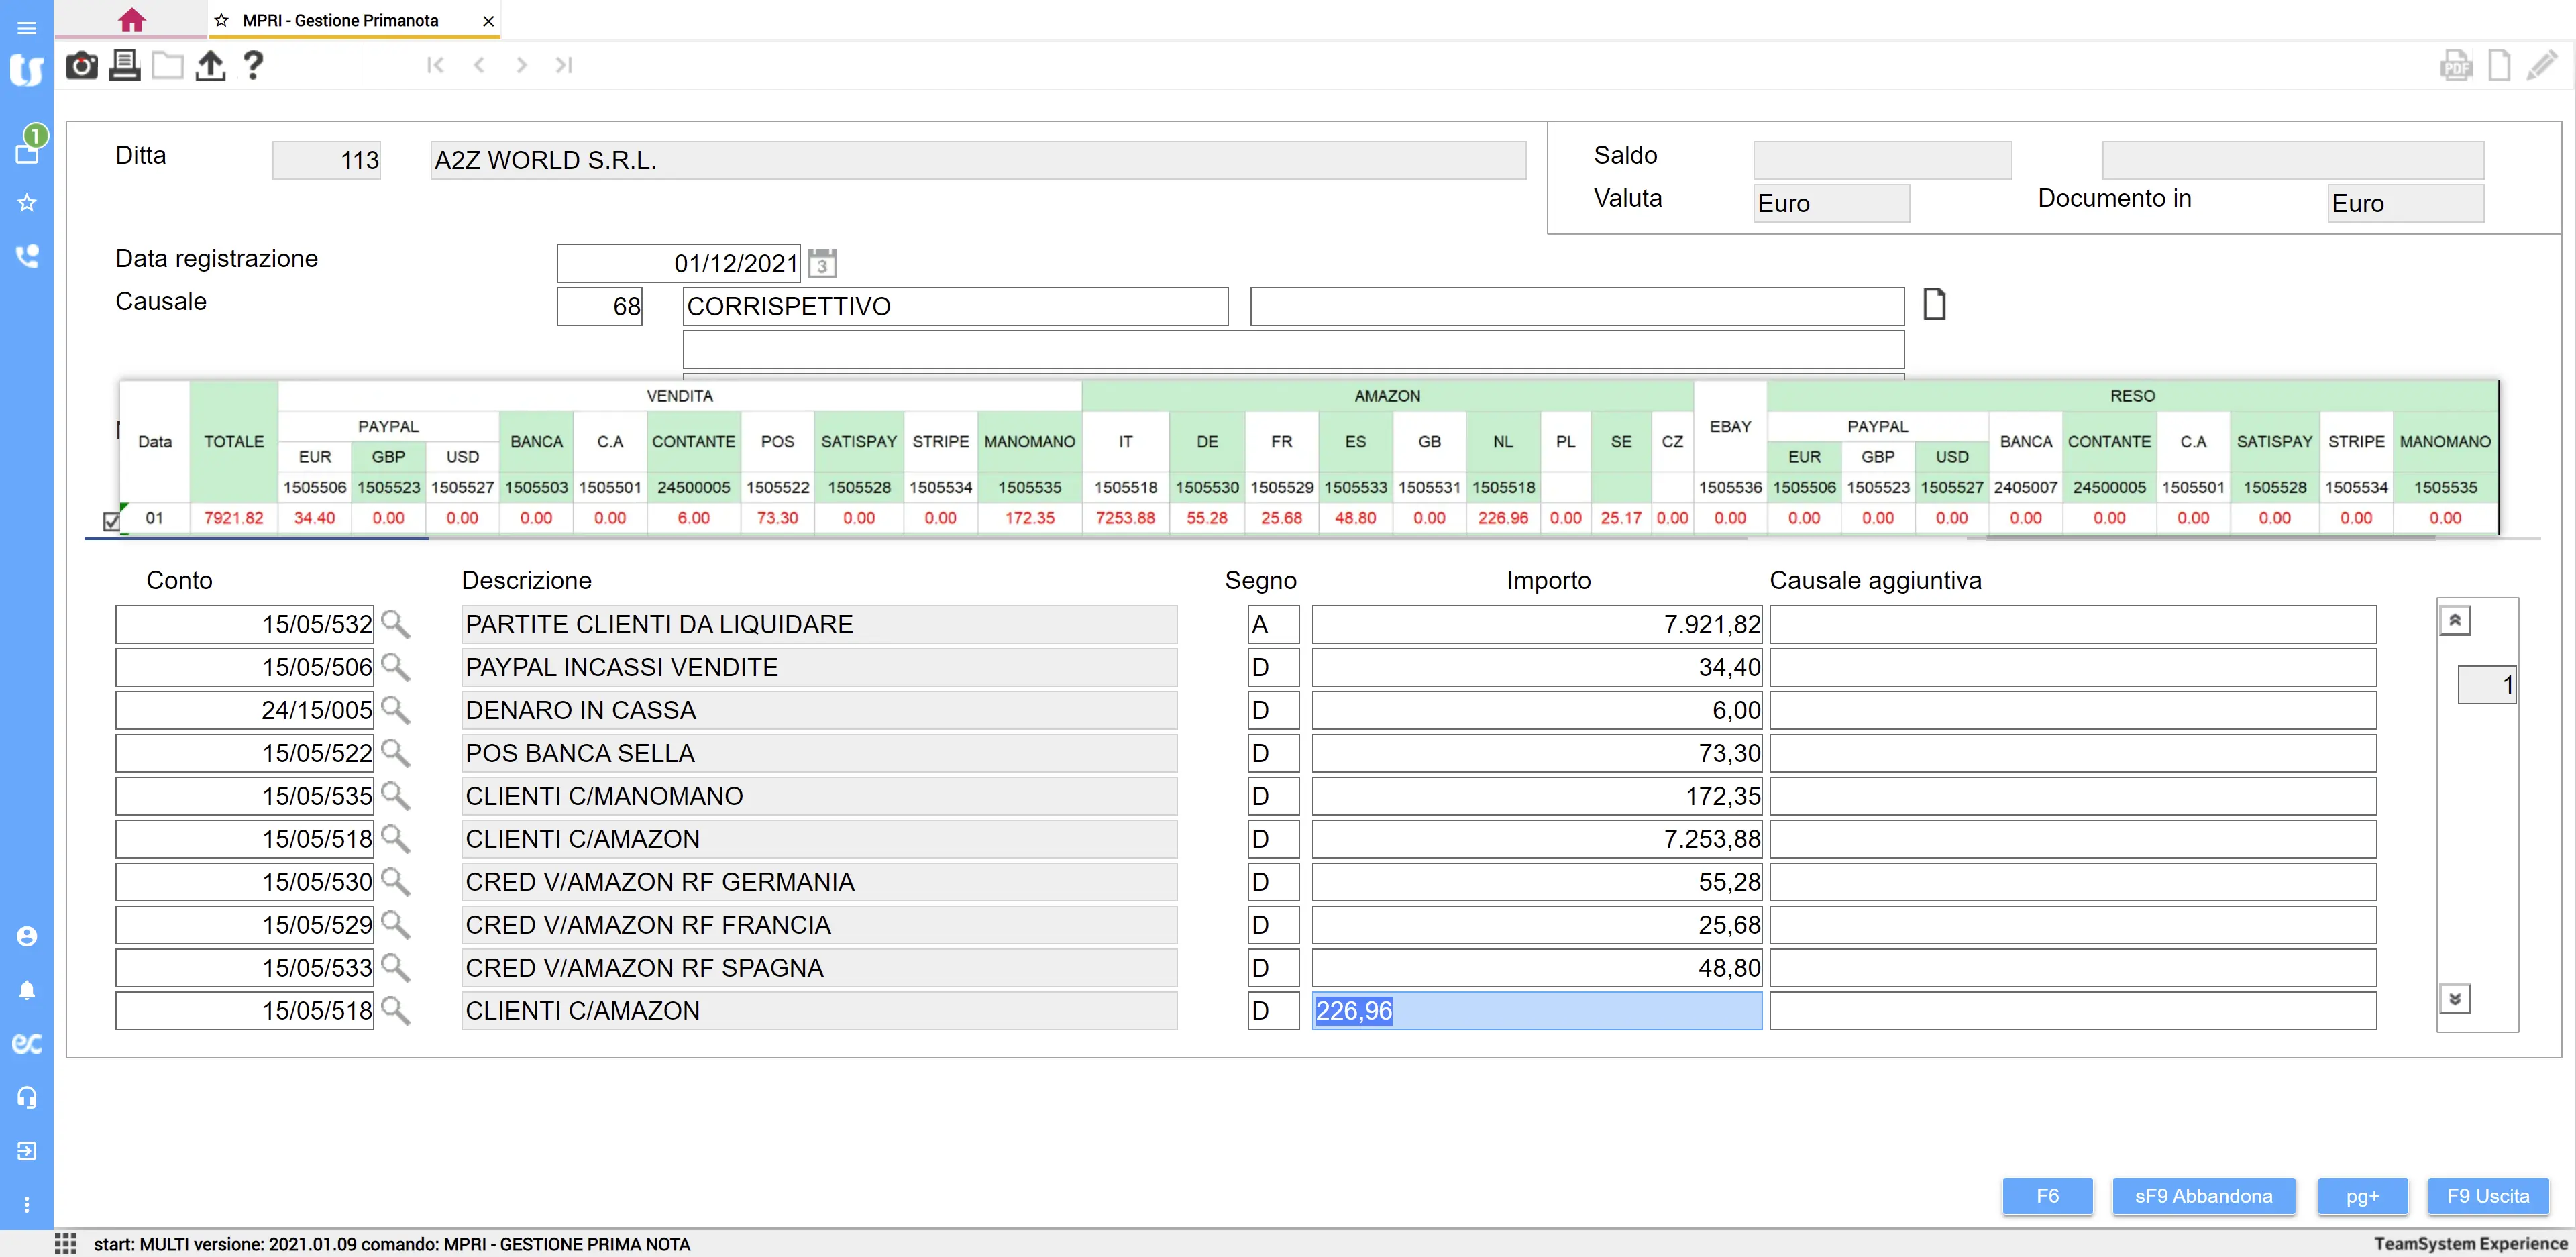Open the hamburger menu in sidebar

[x=27, y=28]
